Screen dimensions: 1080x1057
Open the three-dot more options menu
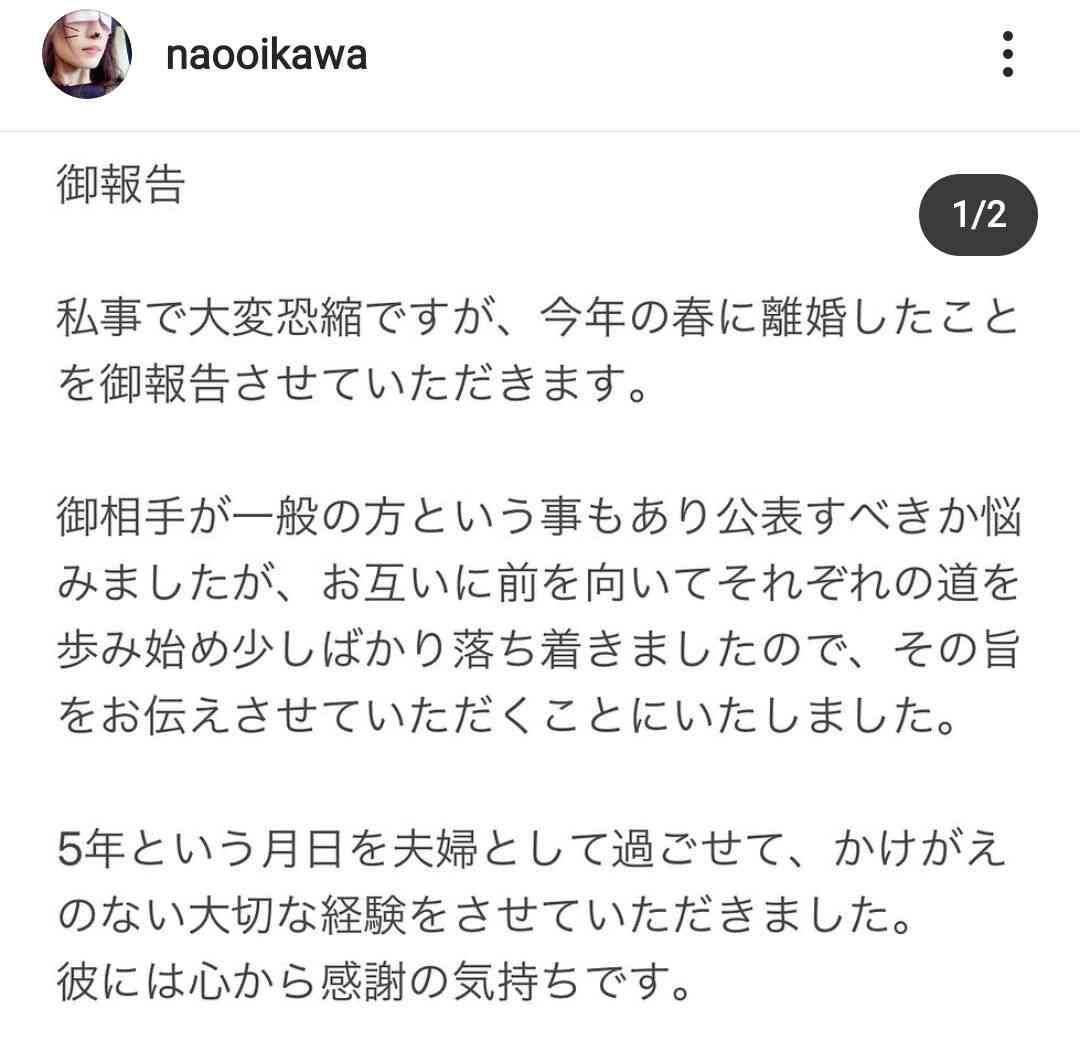pos(1008,54)
